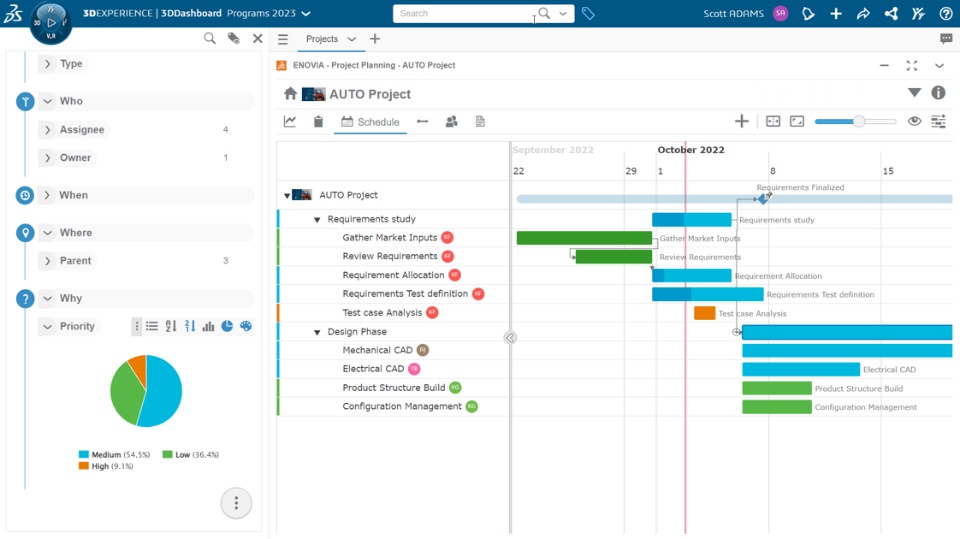Toggle the Gantt eye visibility icon
The width and height of the screenshot is (960, 539).
[914, 121]
